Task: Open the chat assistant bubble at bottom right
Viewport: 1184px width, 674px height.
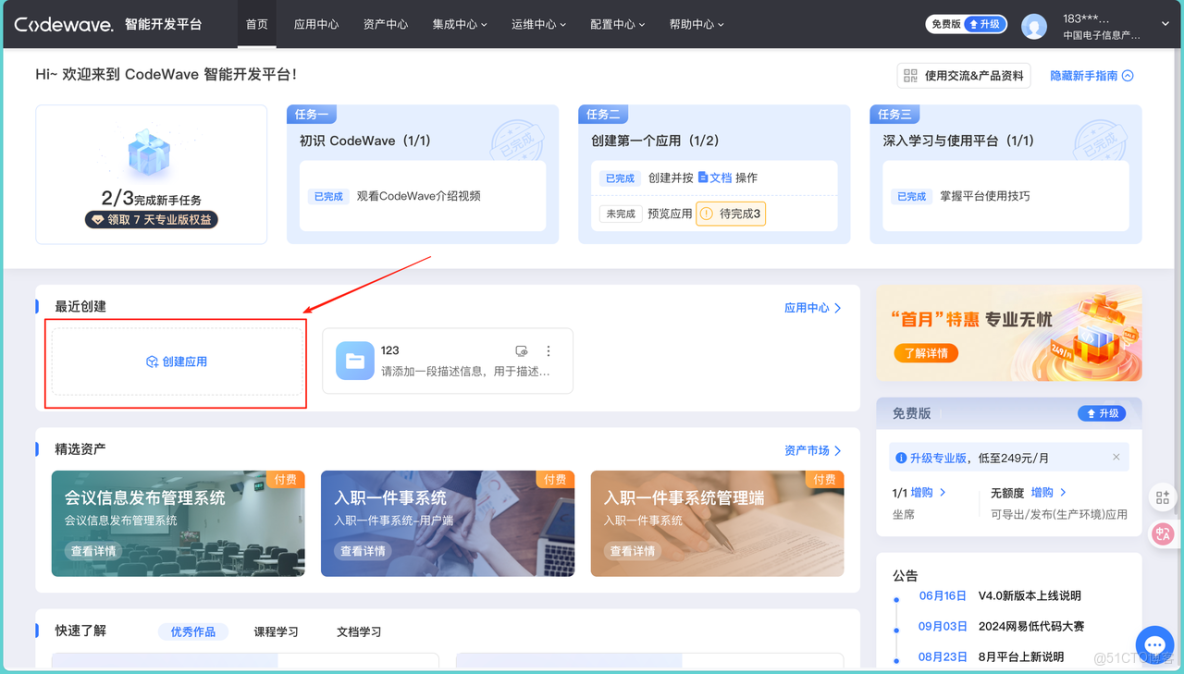Action: click(x=1154, y=645)
